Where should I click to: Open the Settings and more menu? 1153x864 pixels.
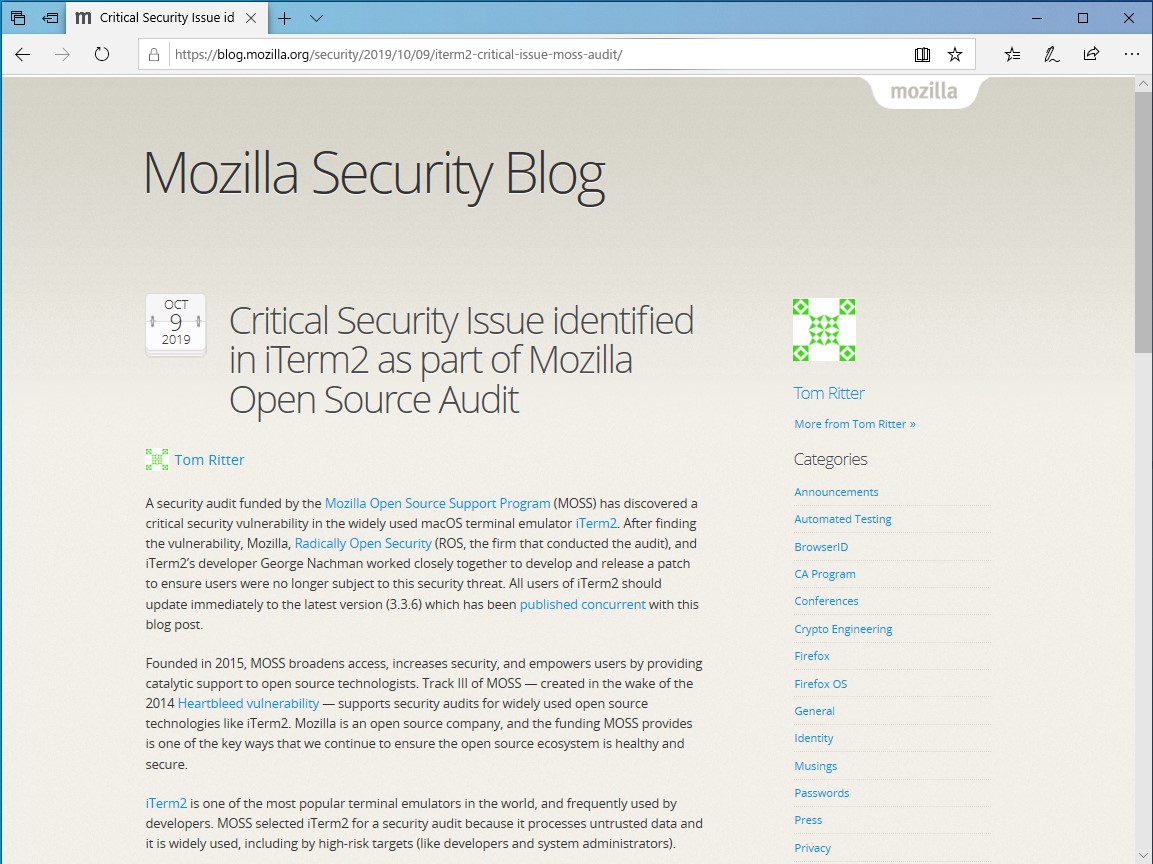coord(1131,54)
